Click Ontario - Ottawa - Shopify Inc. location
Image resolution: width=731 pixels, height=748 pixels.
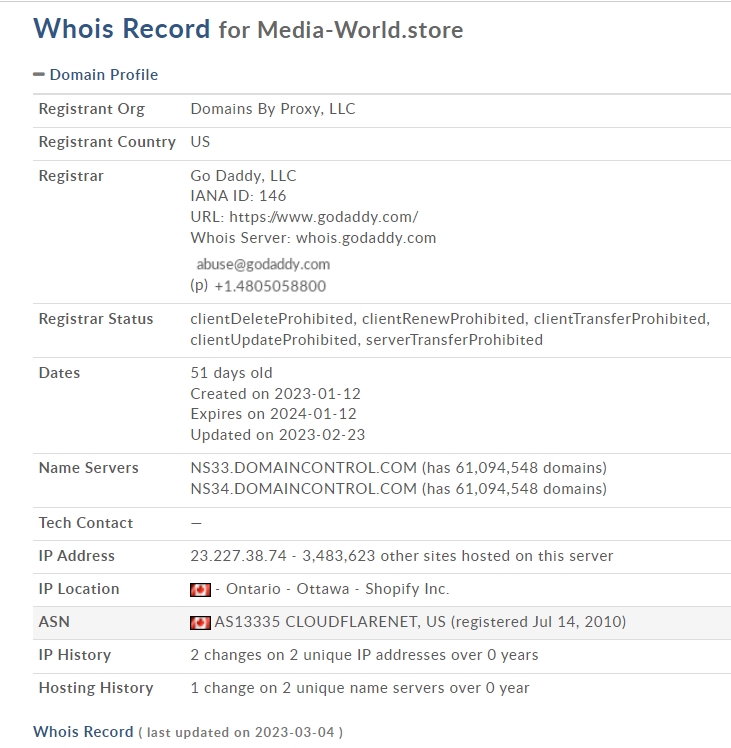point(337,589)
